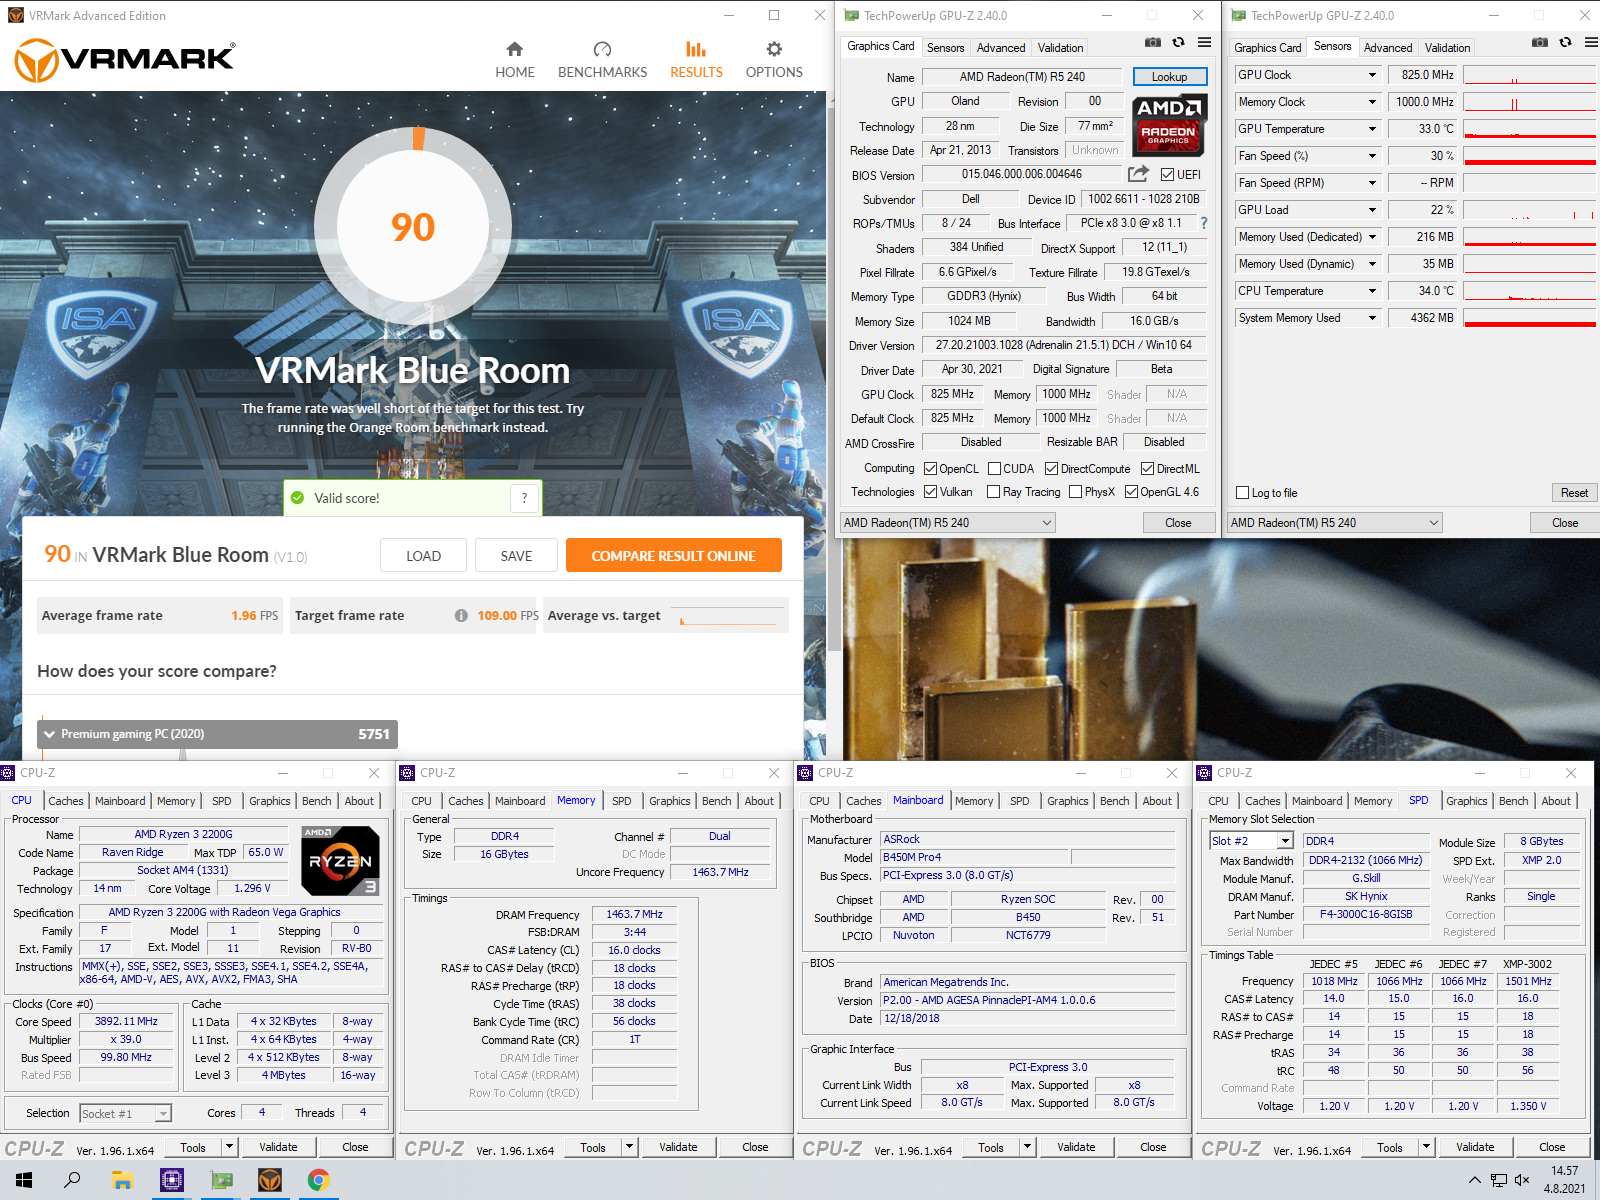Viewport: 1600px width, 1200px height.
Task: Toggle the UEFI checkbox
Action: click(1167, 175)
